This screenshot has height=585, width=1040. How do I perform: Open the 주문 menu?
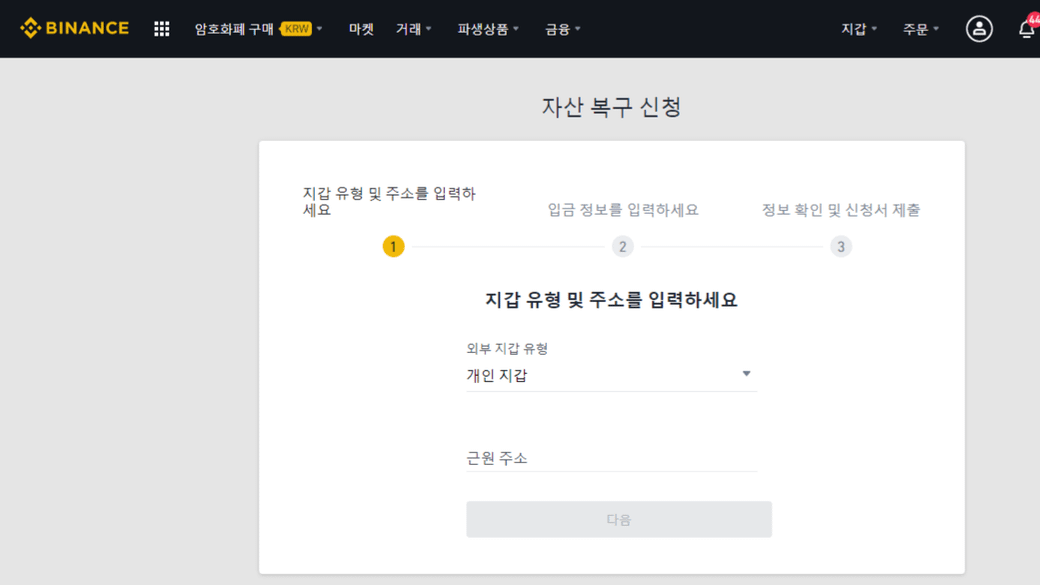(x=920, y=29)
